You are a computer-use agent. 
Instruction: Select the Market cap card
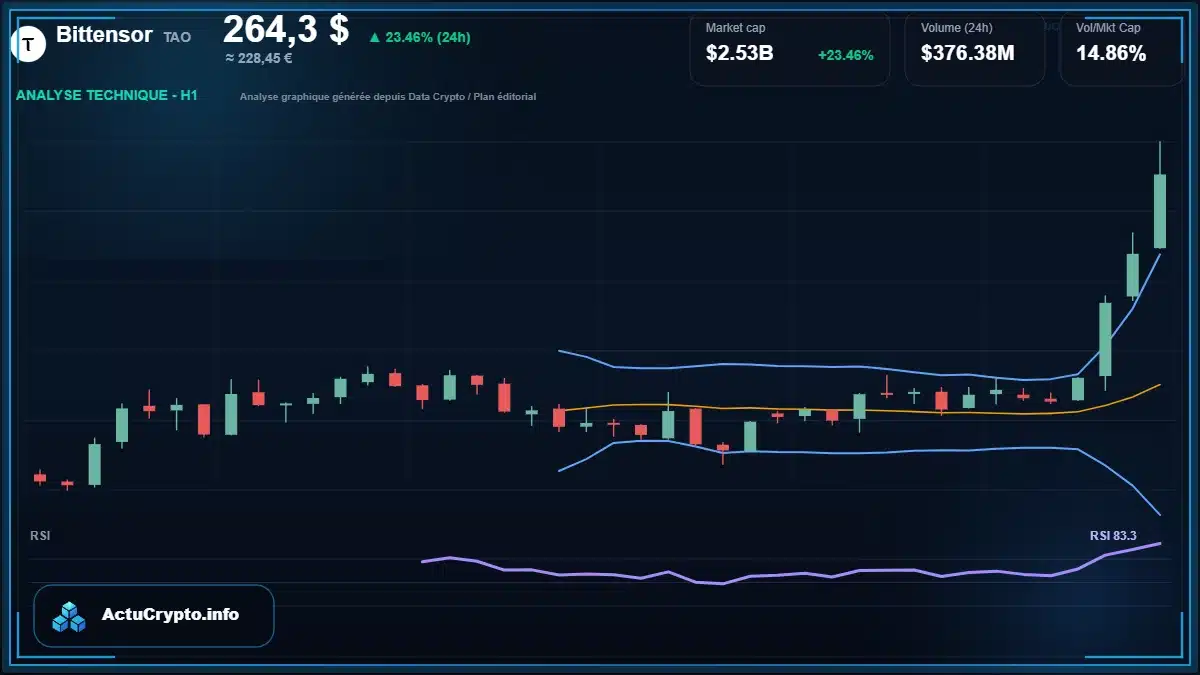coord(789,48)
